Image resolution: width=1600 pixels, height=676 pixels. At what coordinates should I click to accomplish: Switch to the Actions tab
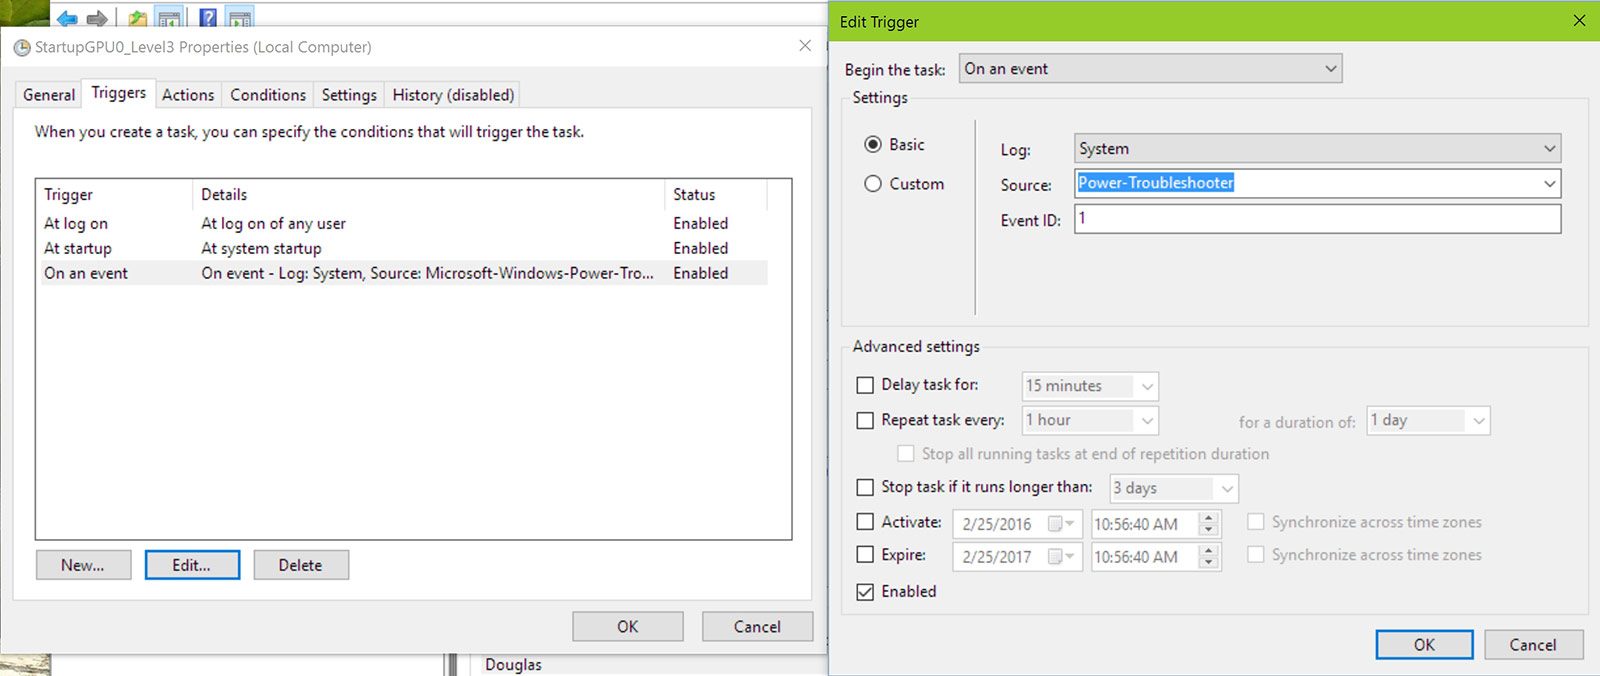pyautogui.click(x=188, y=95)
